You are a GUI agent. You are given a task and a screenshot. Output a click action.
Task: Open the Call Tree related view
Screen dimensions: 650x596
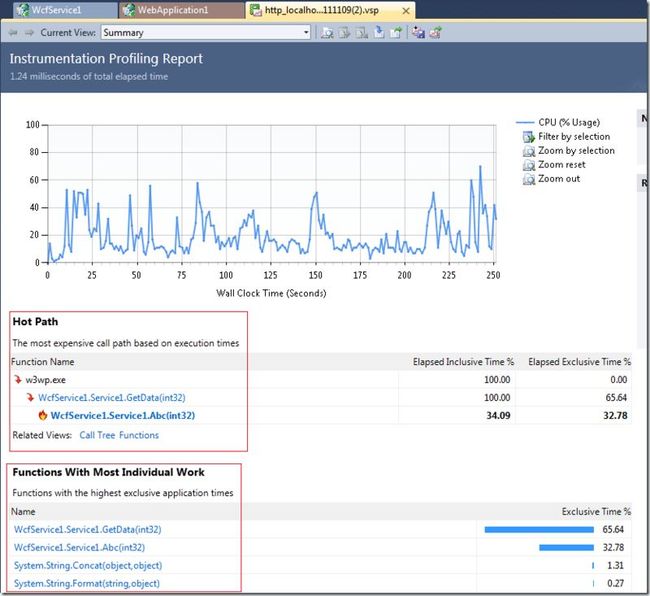coord(97,435)
